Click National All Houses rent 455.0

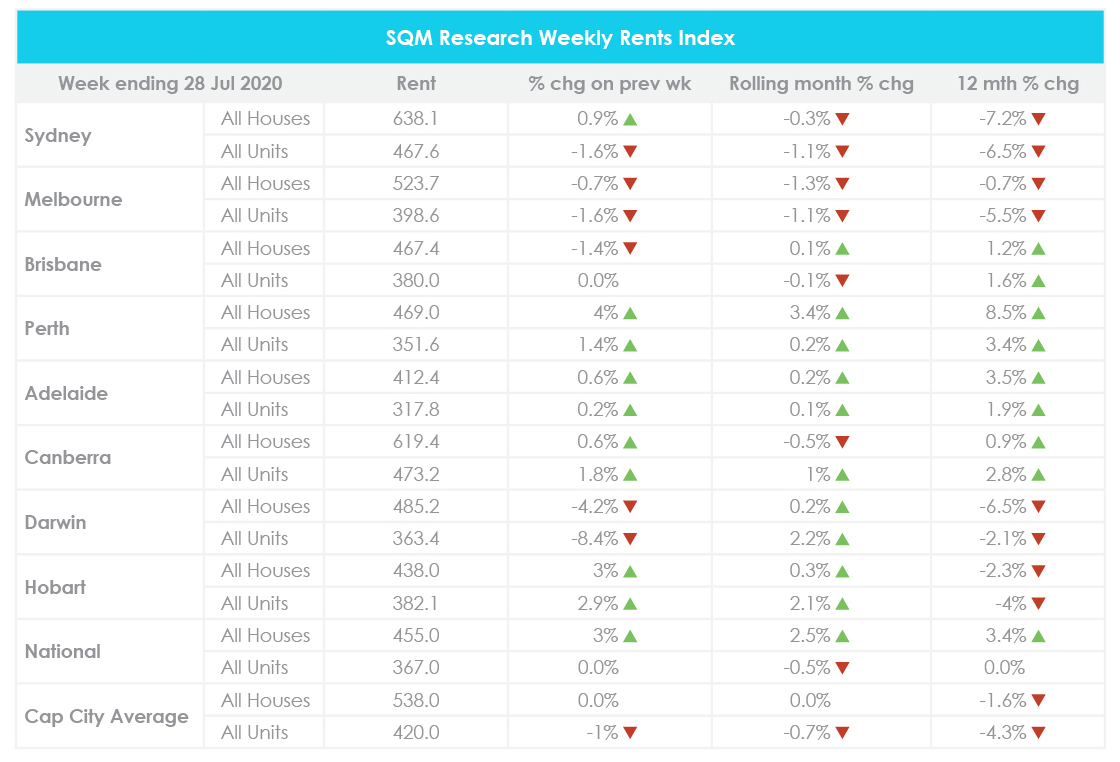[416, 636]
